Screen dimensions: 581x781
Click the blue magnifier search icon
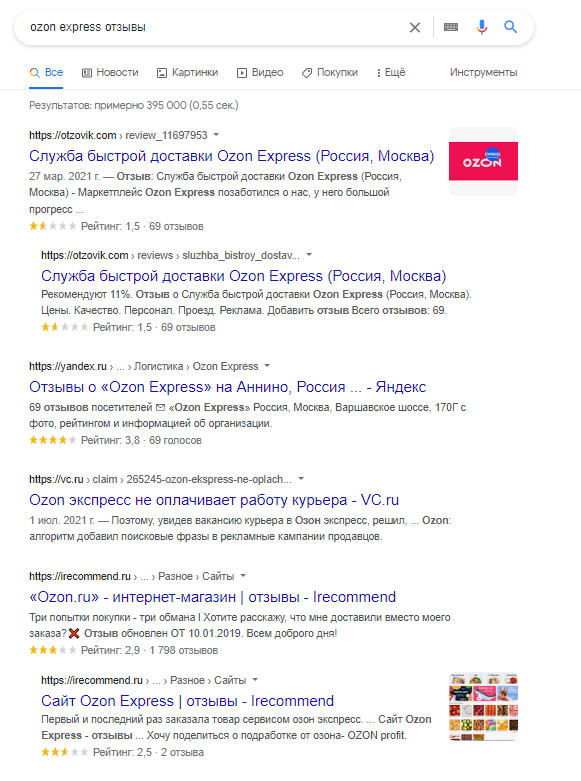pyautogui.click(x=510, y=27)
